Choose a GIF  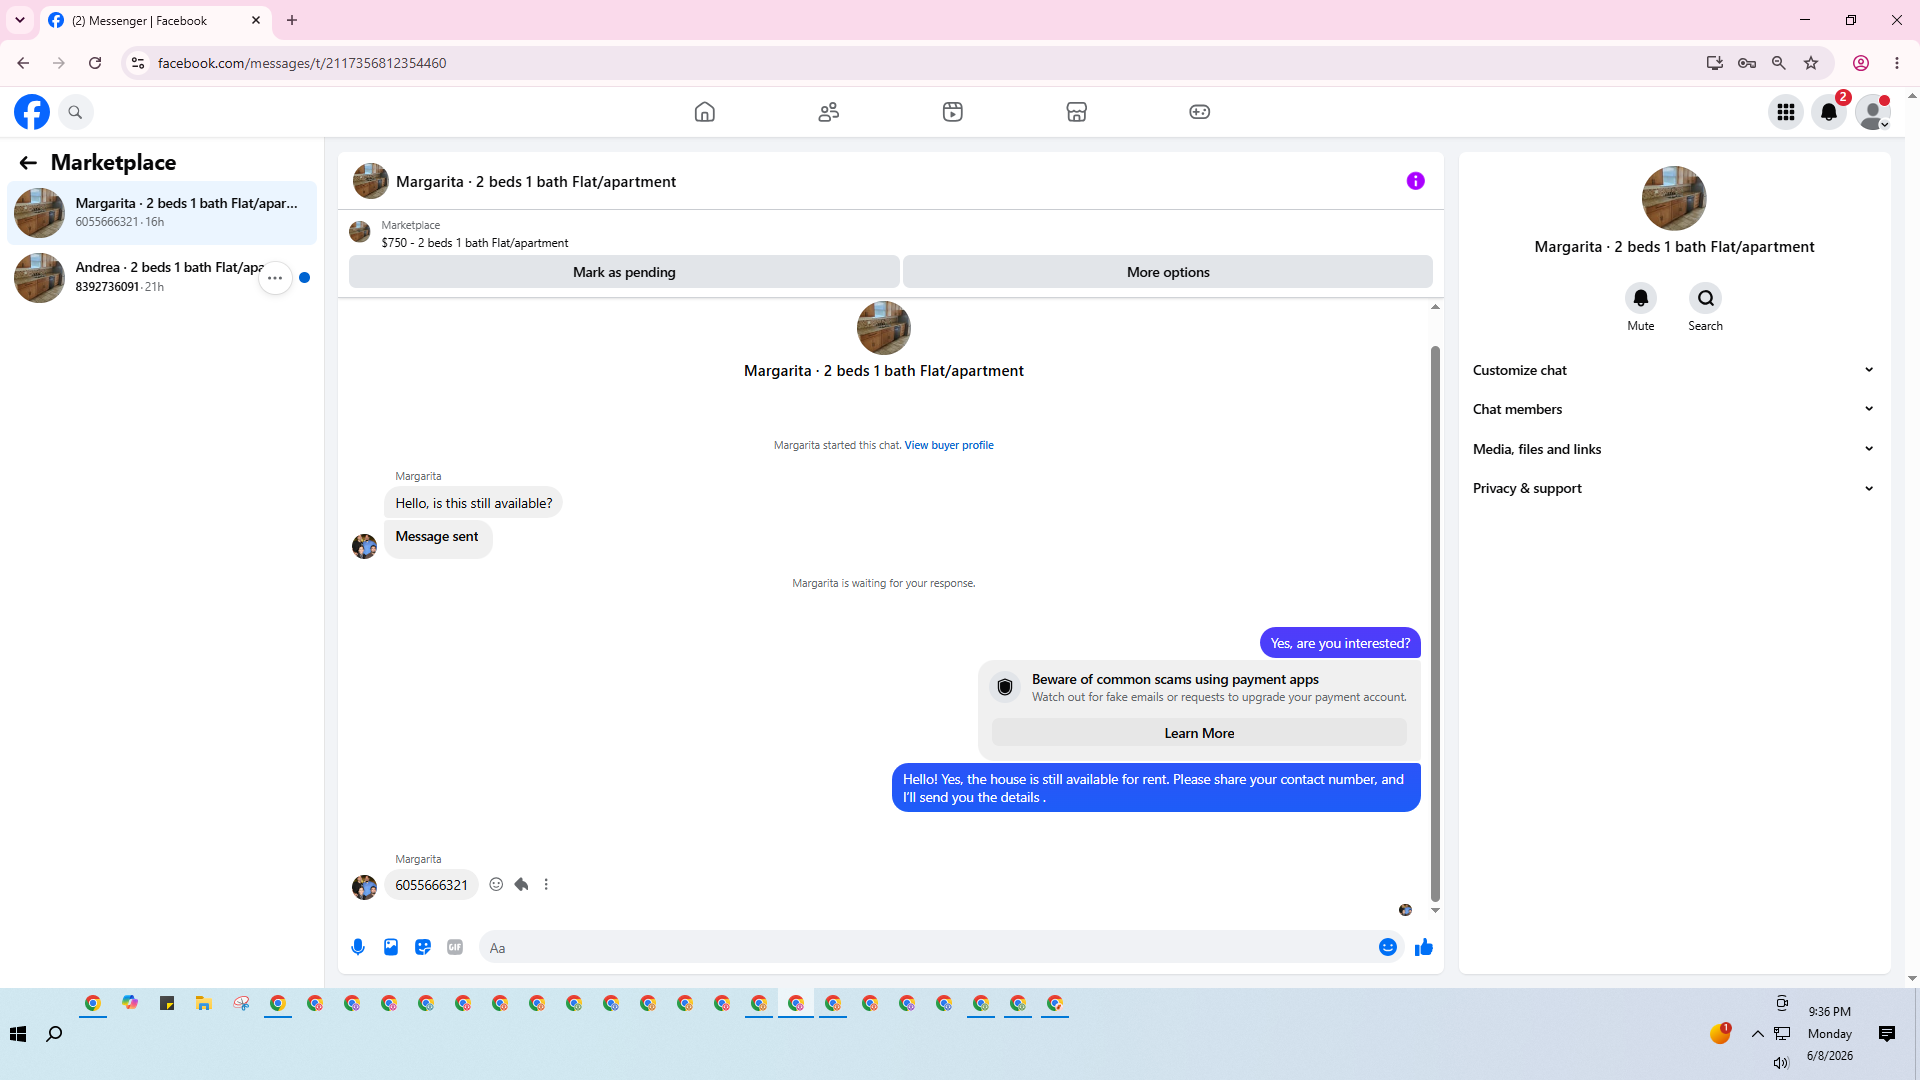455,947
